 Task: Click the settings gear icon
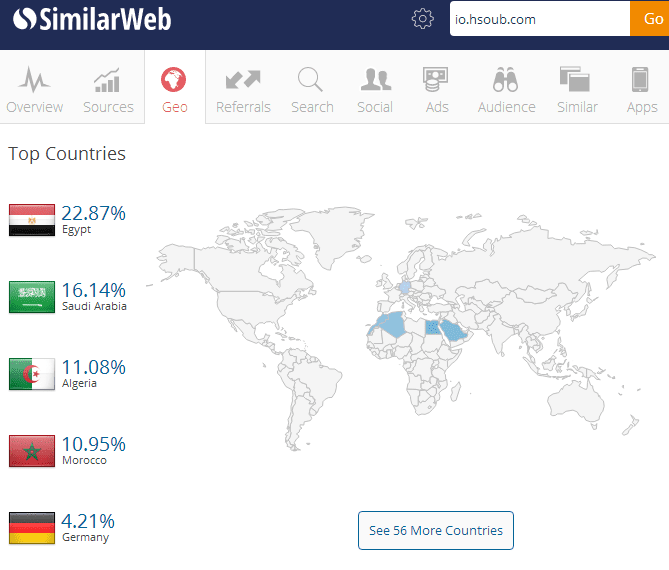point(423,19)
